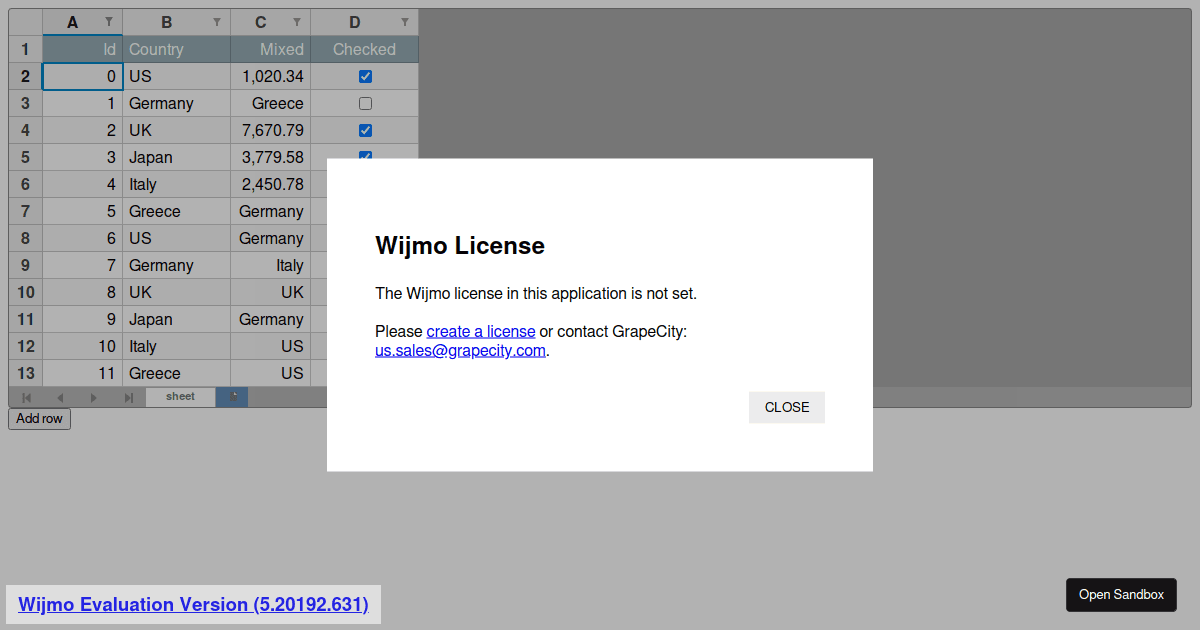Open the filter for column D
Screen dimensions: 1200x630
[405, 22]
